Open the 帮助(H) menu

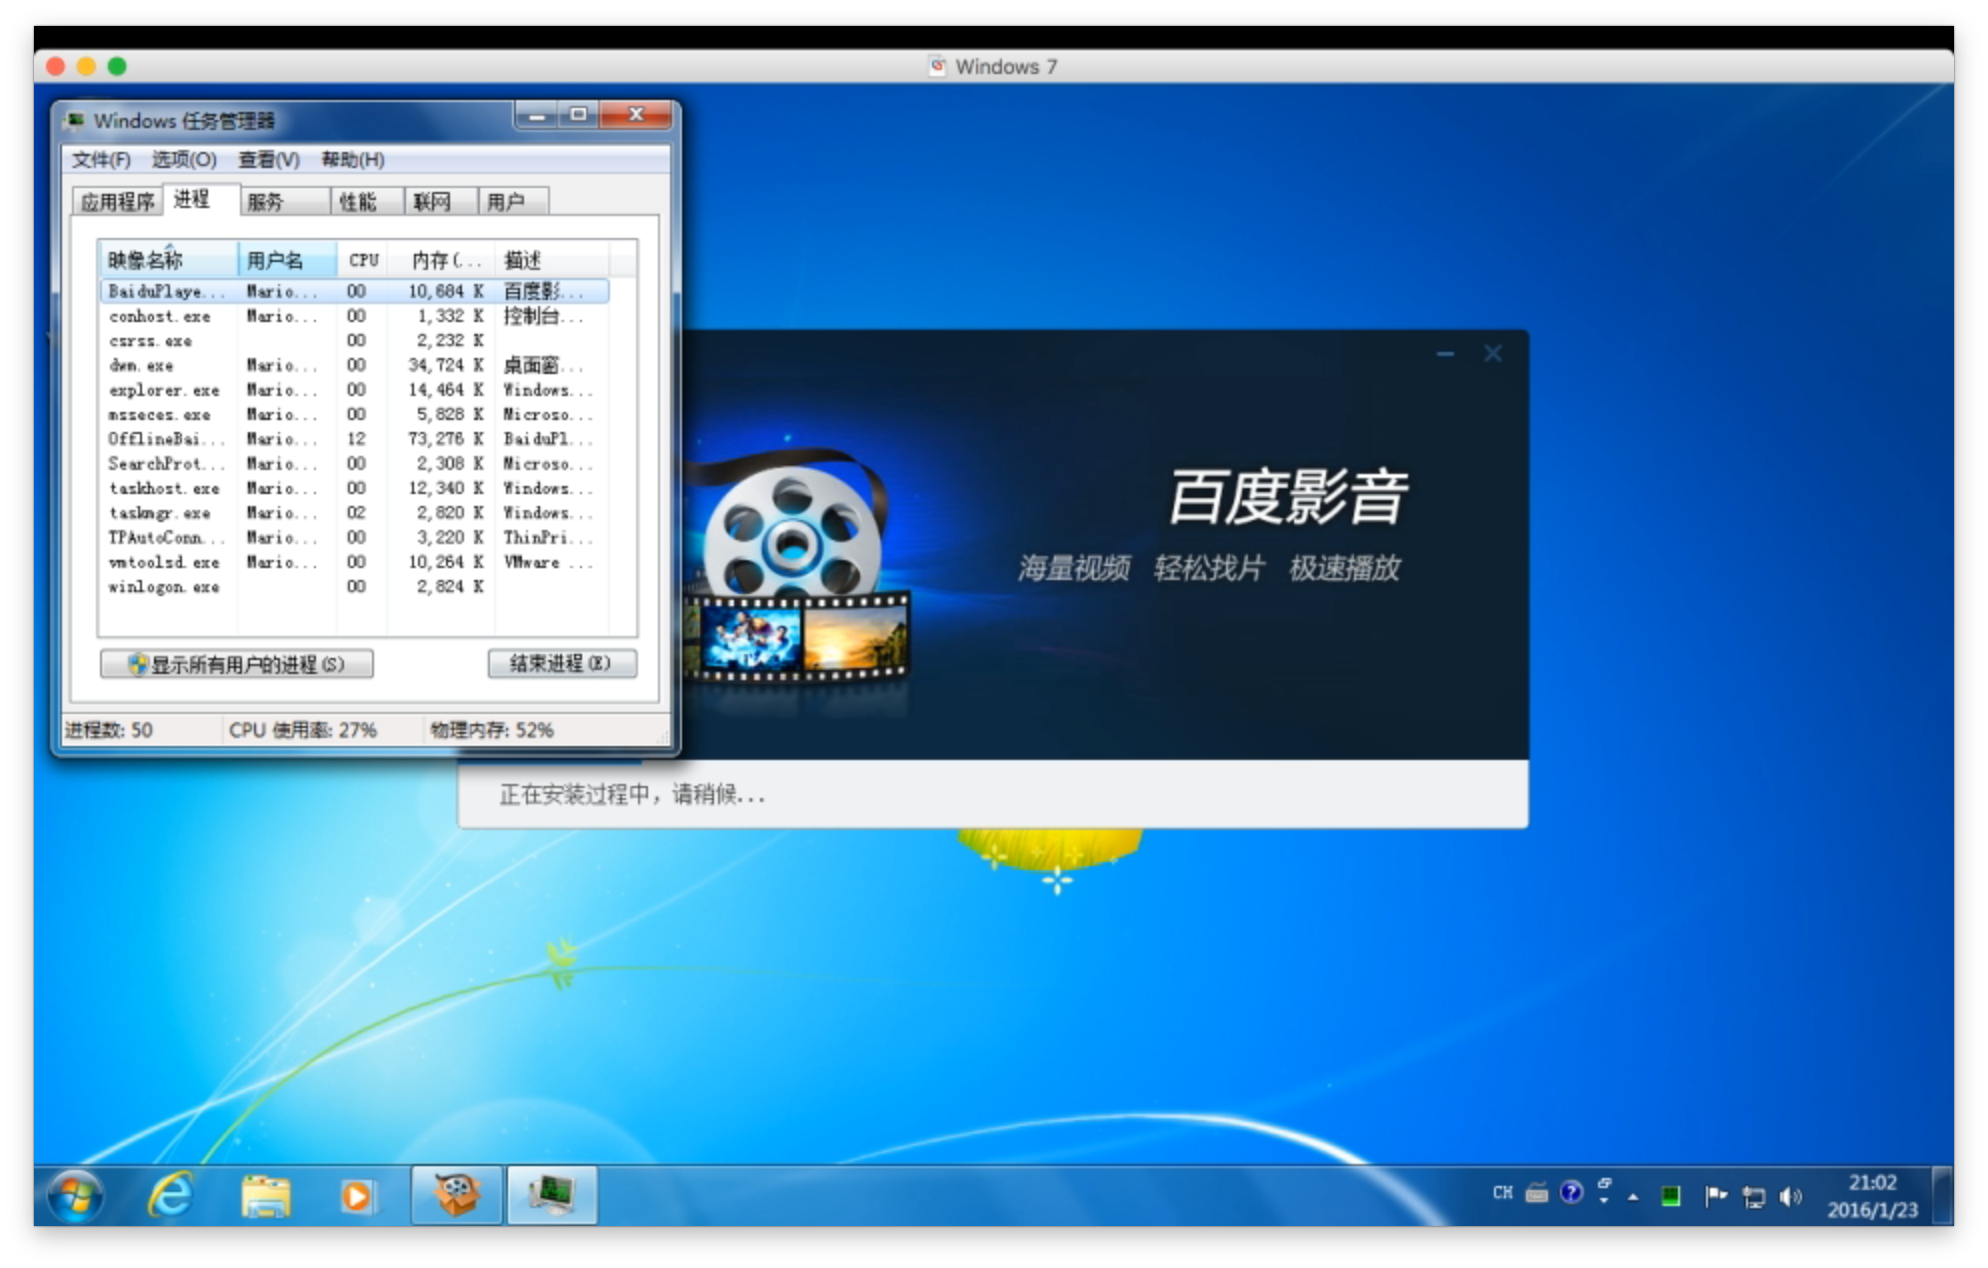point(353,160)
